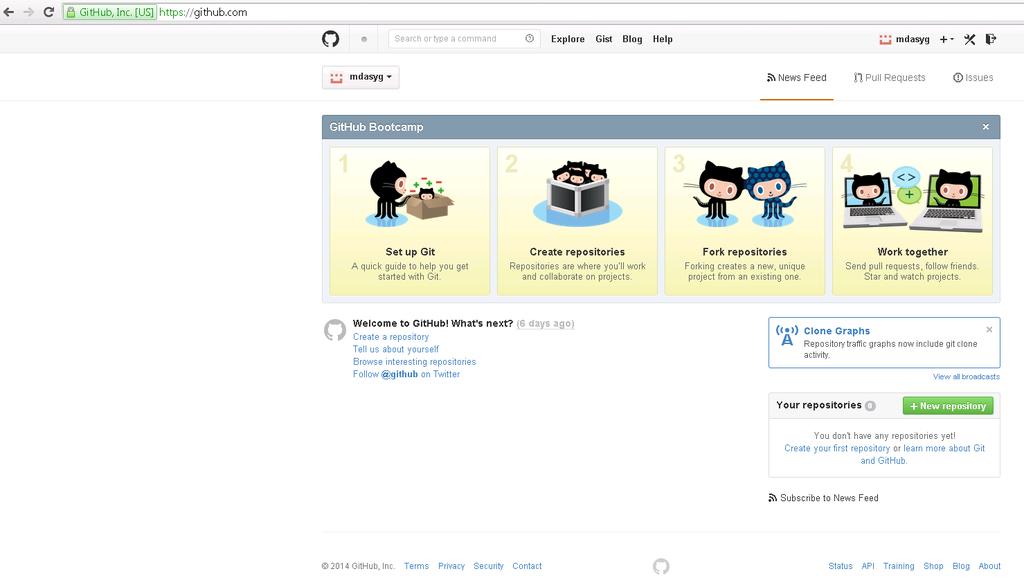Open account settings tools icon
This screenshot has width=1024, height=578.
(970, 39)
